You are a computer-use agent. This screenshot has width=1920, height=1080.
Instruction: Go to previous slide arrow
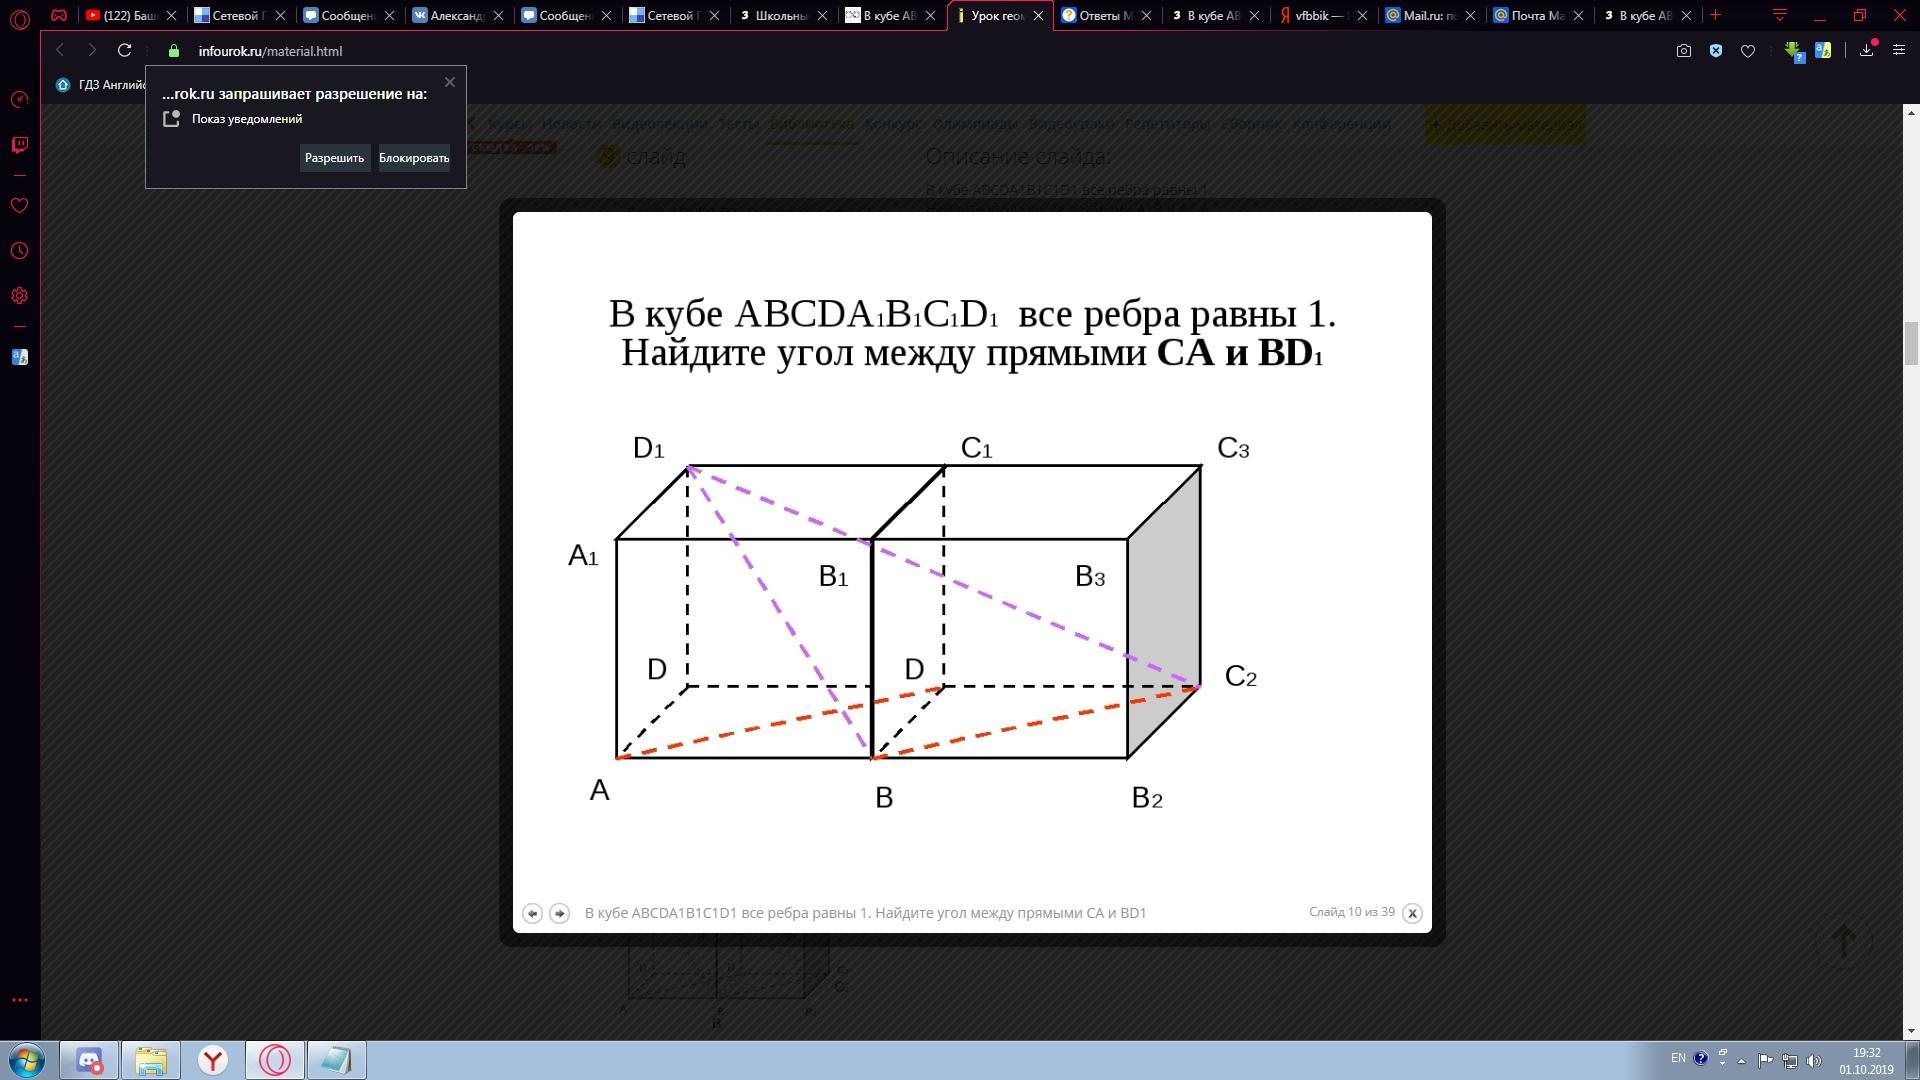coord(532,913)
